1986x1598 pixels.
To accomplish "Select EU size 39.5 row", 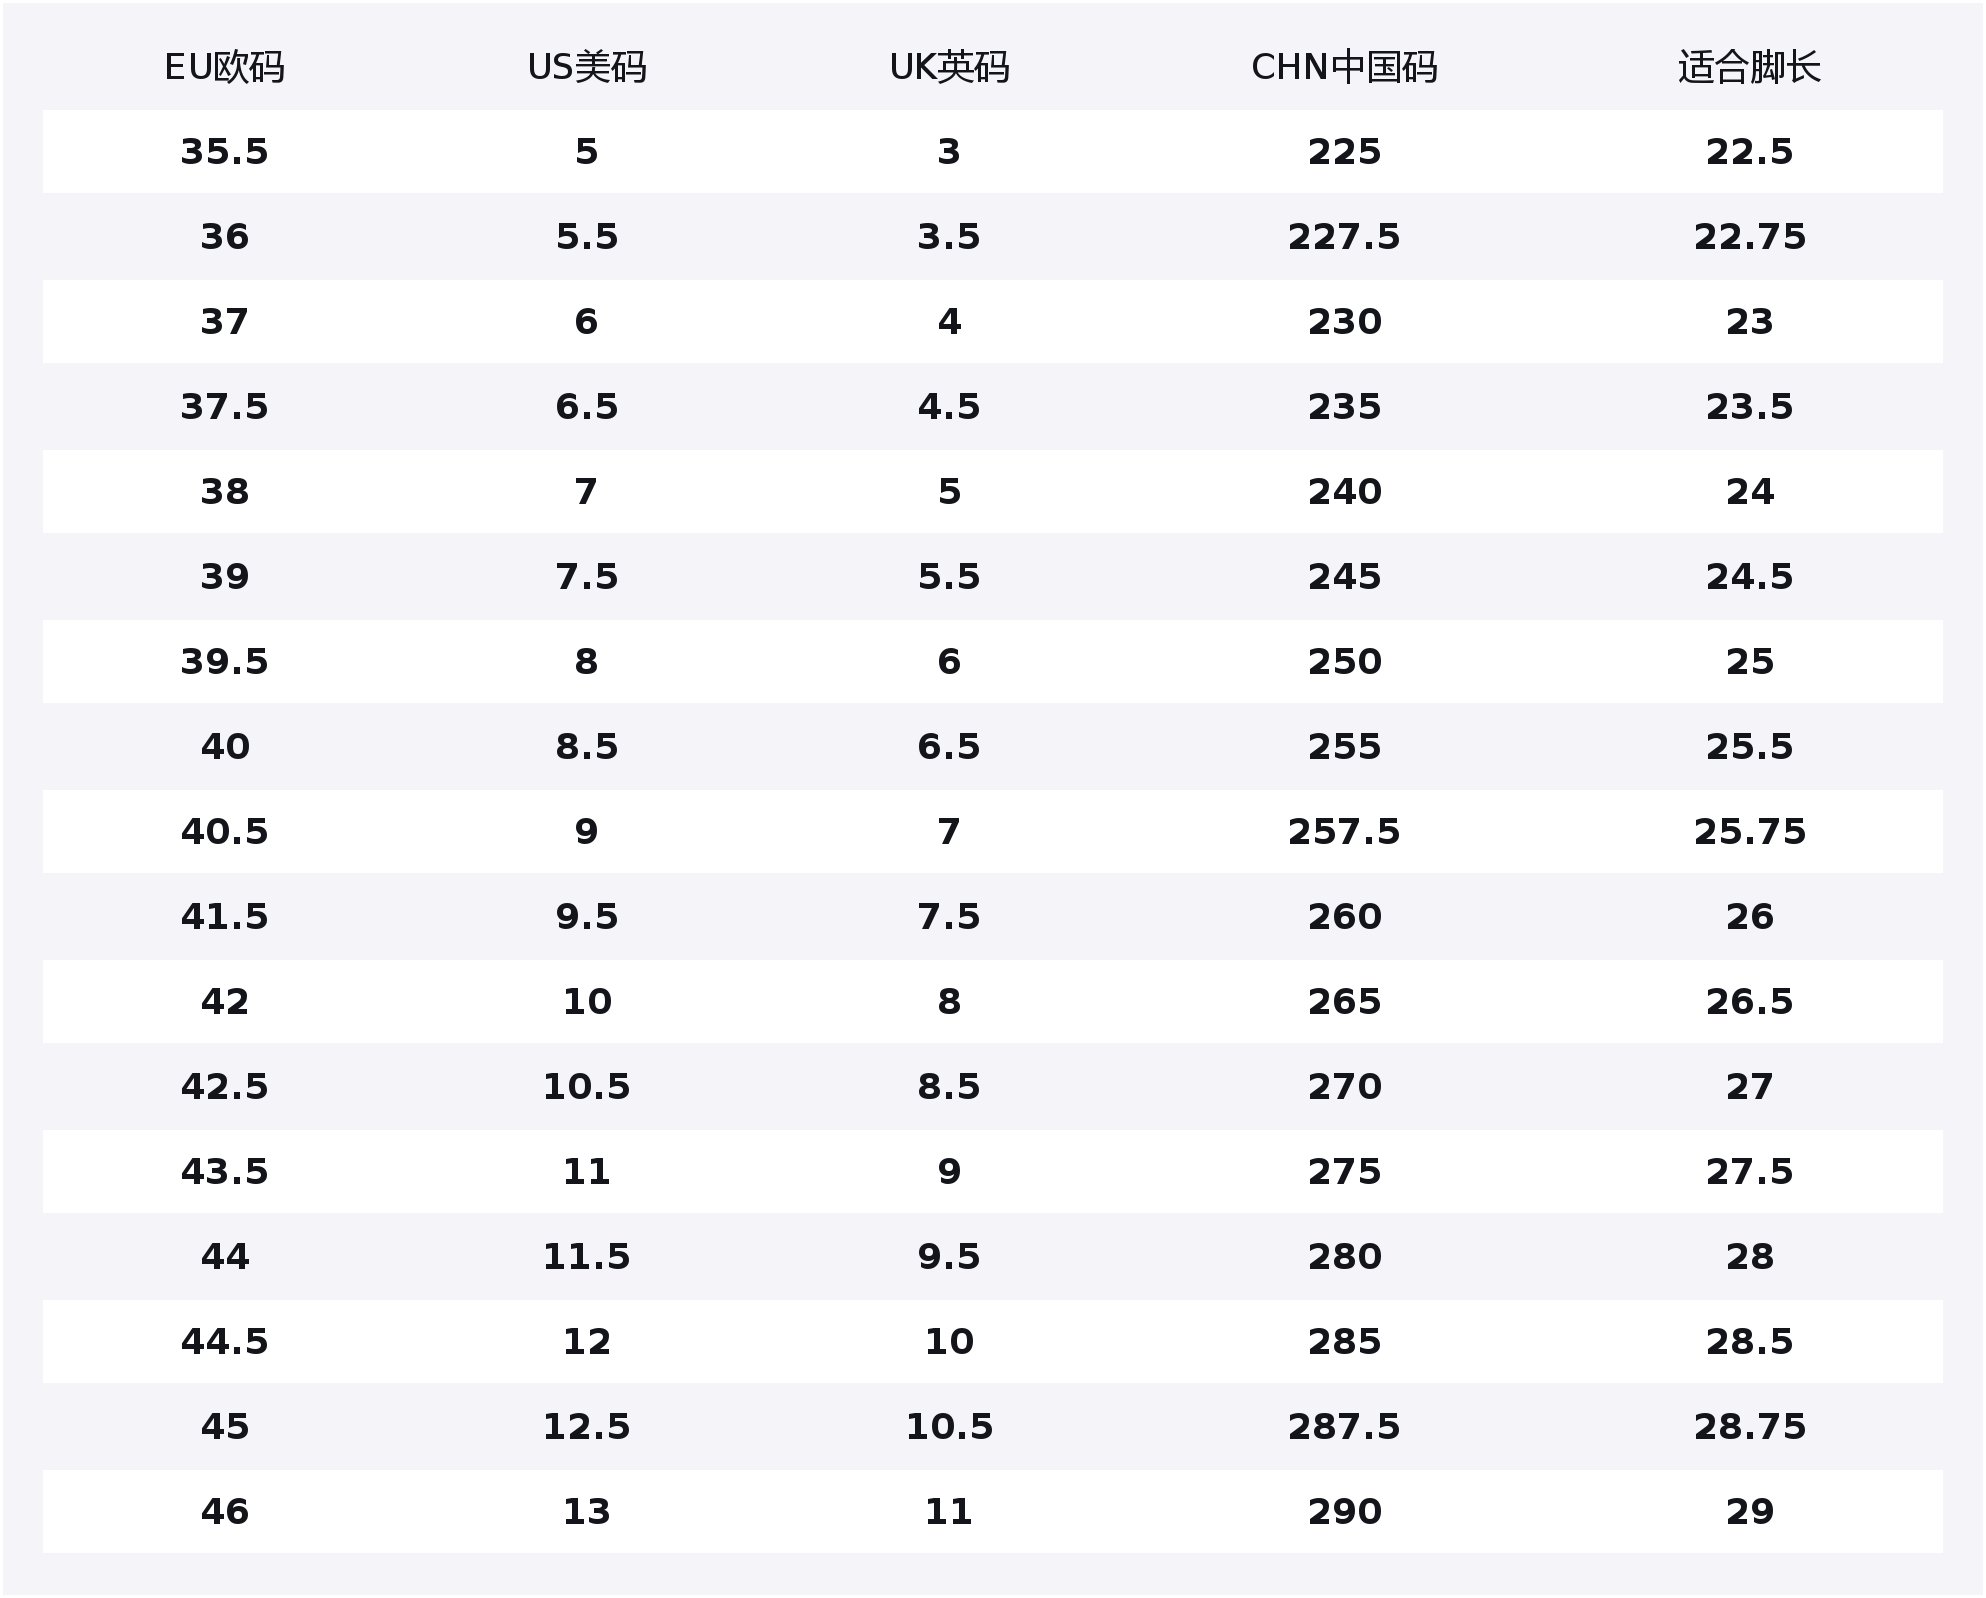I will pos(224,662).
